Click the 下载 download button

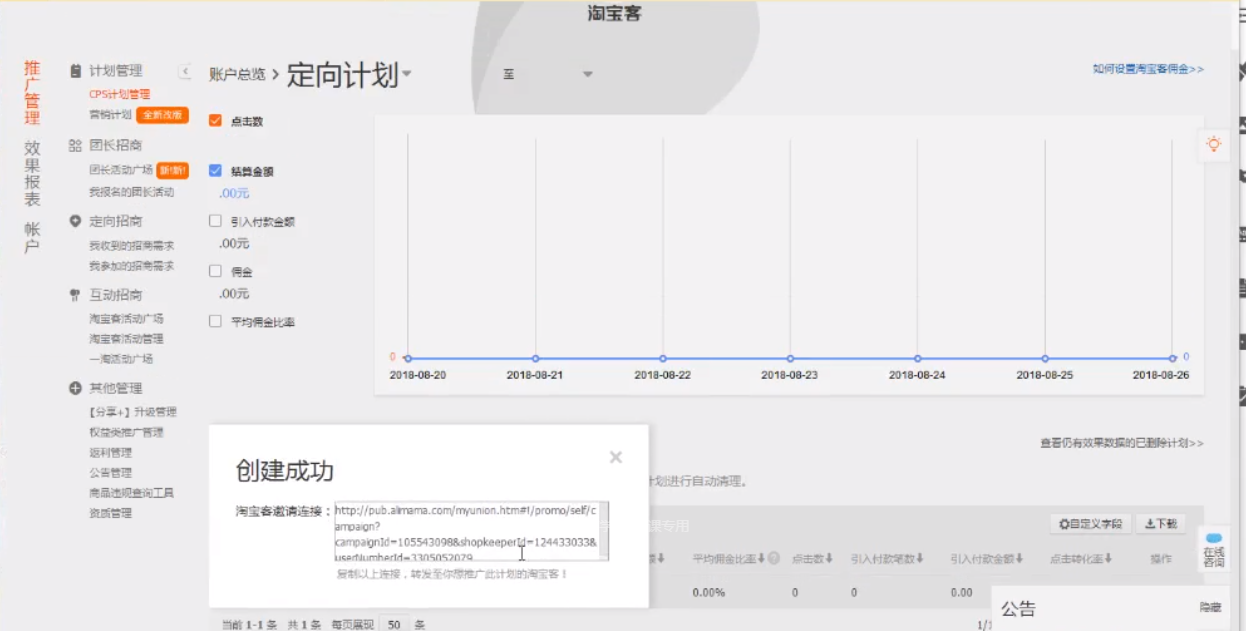coord(1160,524)
